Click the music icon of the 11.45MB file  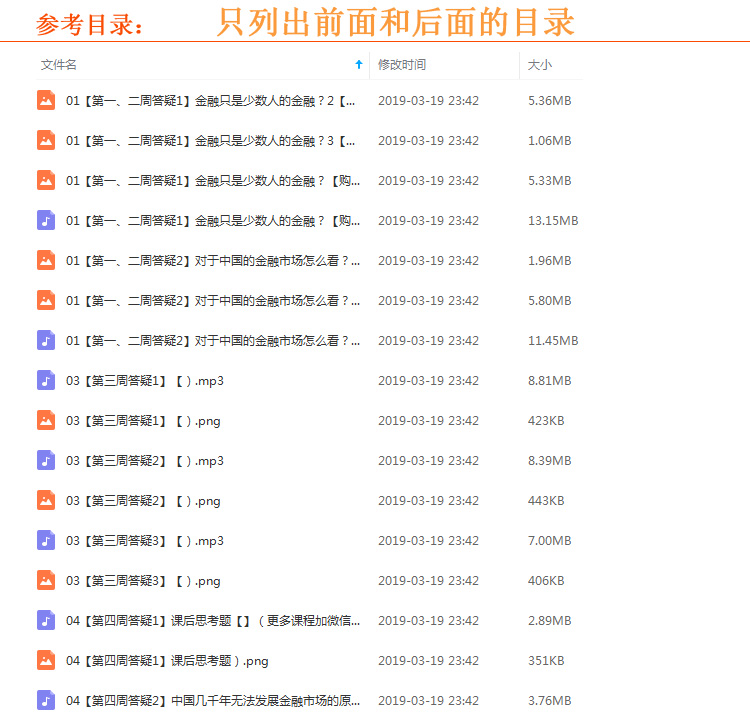46,340
